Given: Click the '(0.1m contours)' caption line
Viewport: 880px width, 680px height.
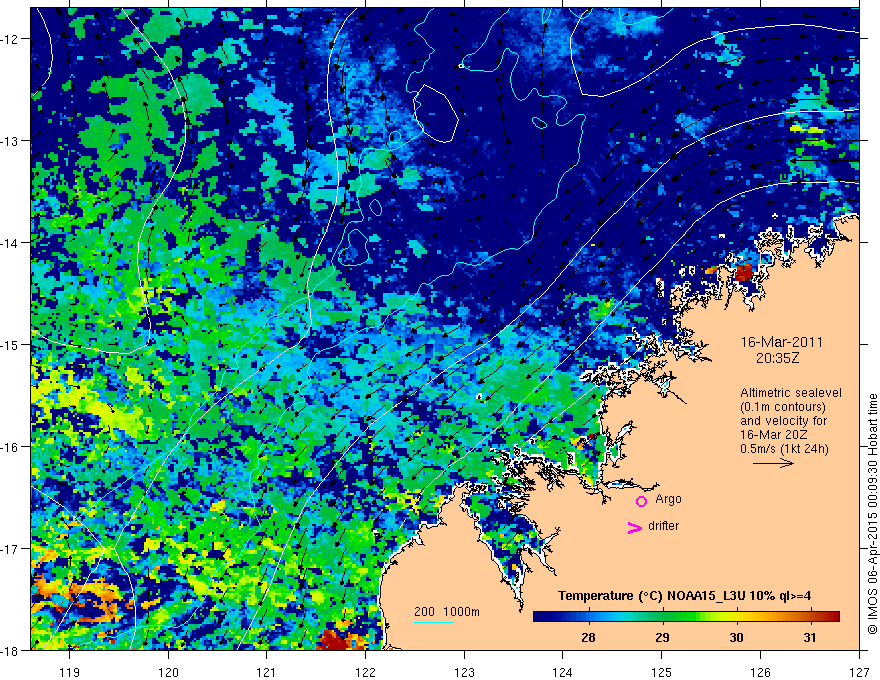Looking at the screenshot, I should pos(783,407).
